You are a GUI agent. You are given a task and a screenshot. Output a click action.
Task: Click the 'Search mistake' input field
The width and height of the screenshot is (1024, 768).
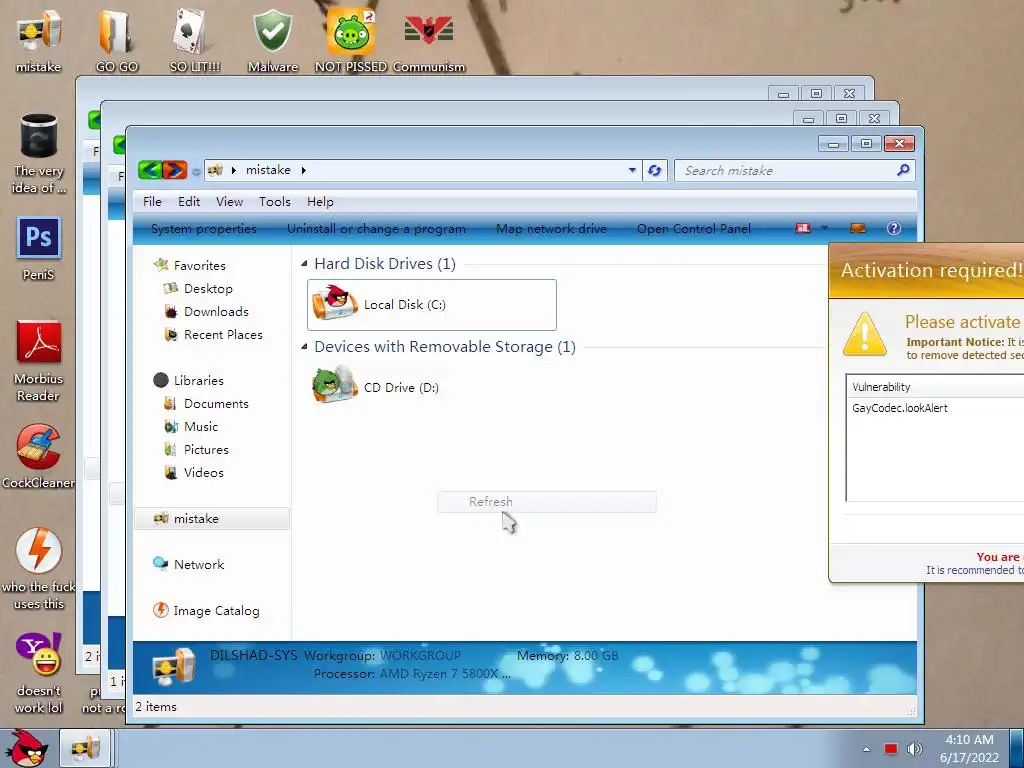tap(787, 170)
